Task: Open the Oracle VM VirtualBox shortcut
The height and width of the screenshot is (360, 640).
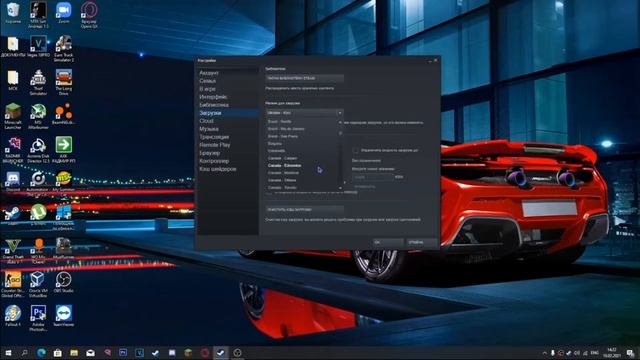Action: 38,284
